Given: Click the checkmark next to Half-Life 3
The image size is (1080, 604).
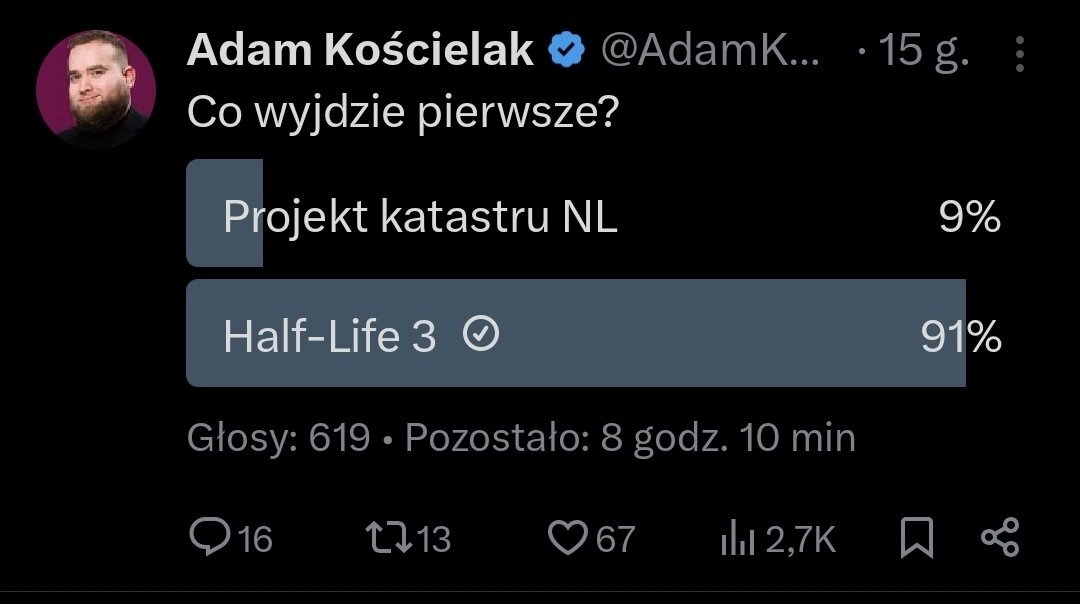Looking at the screenshot, I should [482, 337].
